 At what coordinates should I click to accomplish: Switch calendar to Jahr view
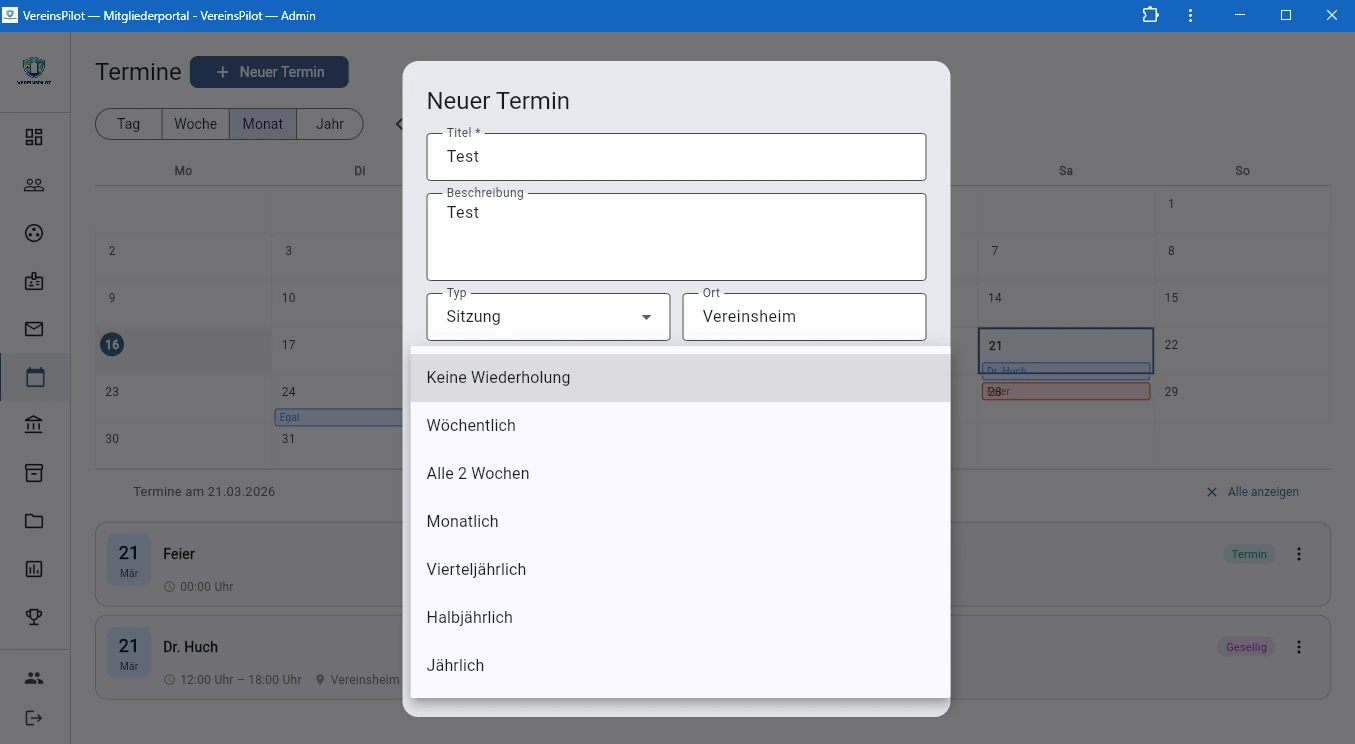pyautogui.click(x=329, y=124)
